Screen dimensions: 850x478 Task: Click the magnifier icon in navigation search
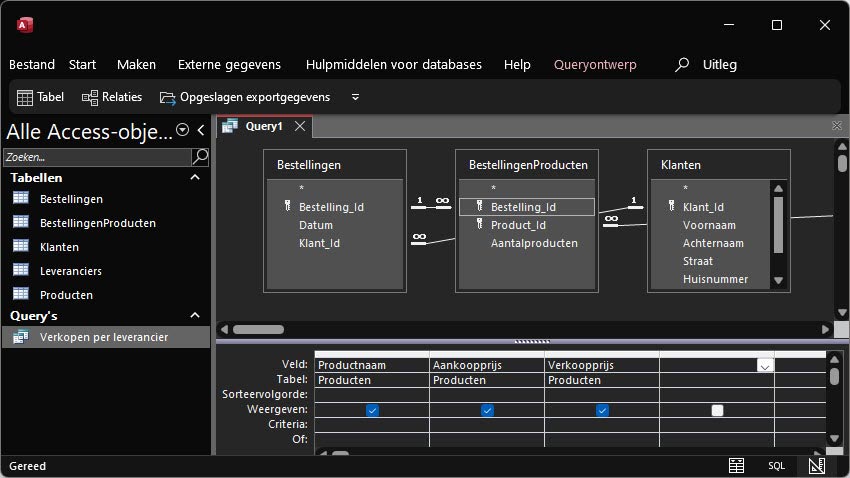click(200, 157)
